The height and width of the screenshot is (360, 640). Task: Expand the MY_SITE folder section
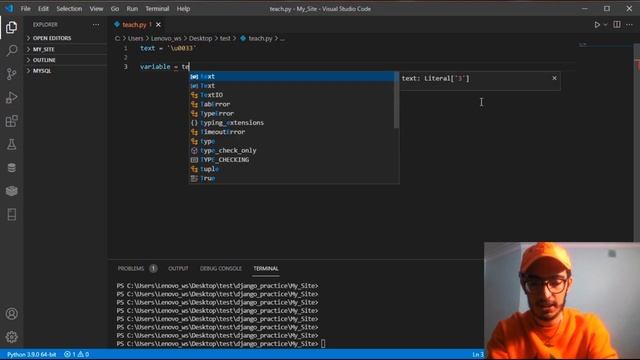point(65,49)
